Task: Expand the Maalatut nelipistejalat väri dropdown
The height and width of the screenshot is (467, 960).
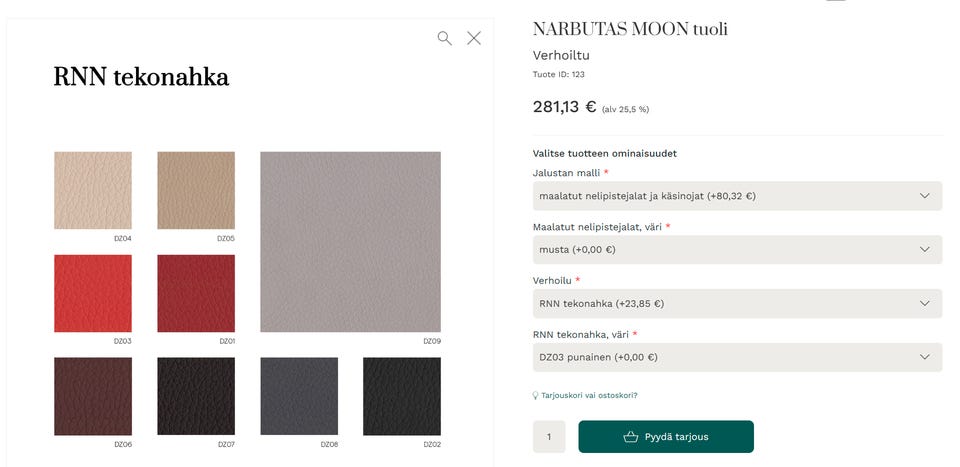Action: [x=737, y=250]
